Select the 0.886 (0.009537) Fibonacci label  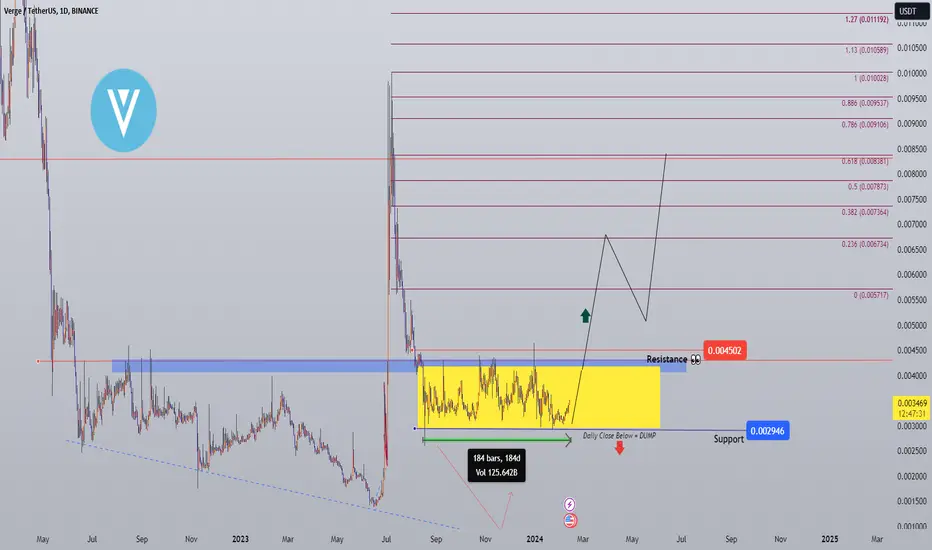pos(865,103)
